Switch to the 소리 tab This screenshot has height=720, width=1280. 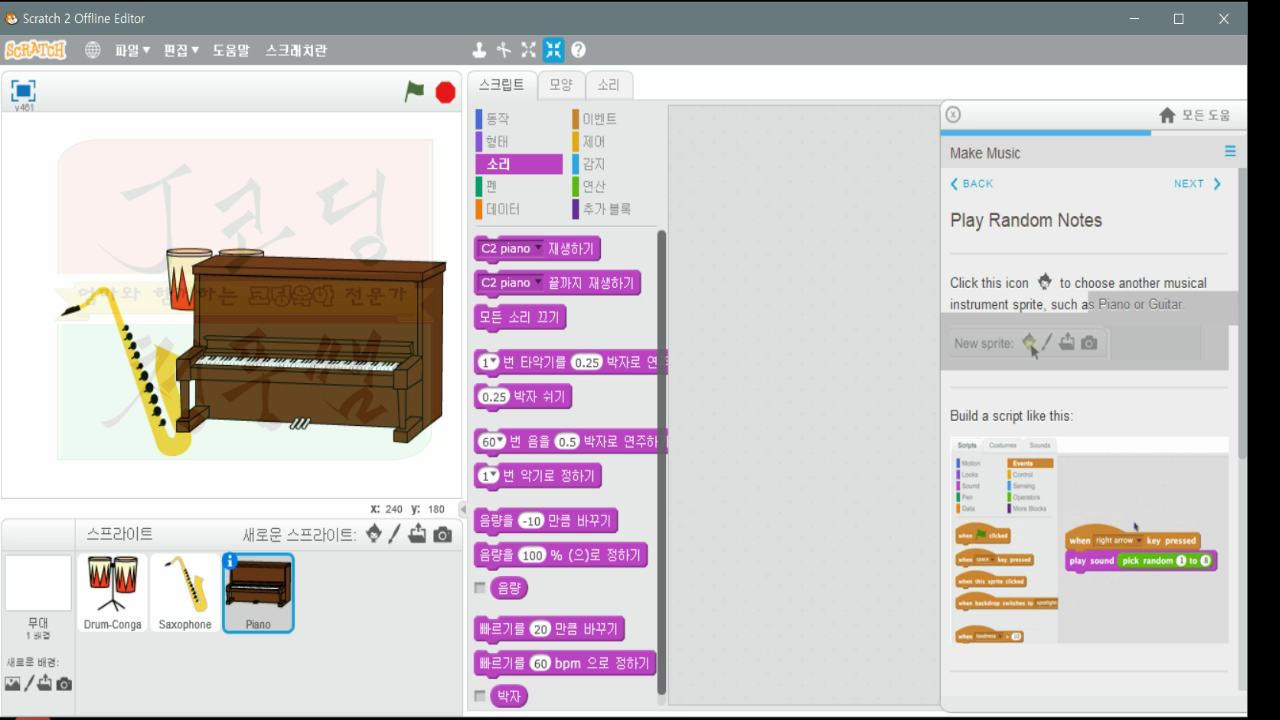(609, 85)
